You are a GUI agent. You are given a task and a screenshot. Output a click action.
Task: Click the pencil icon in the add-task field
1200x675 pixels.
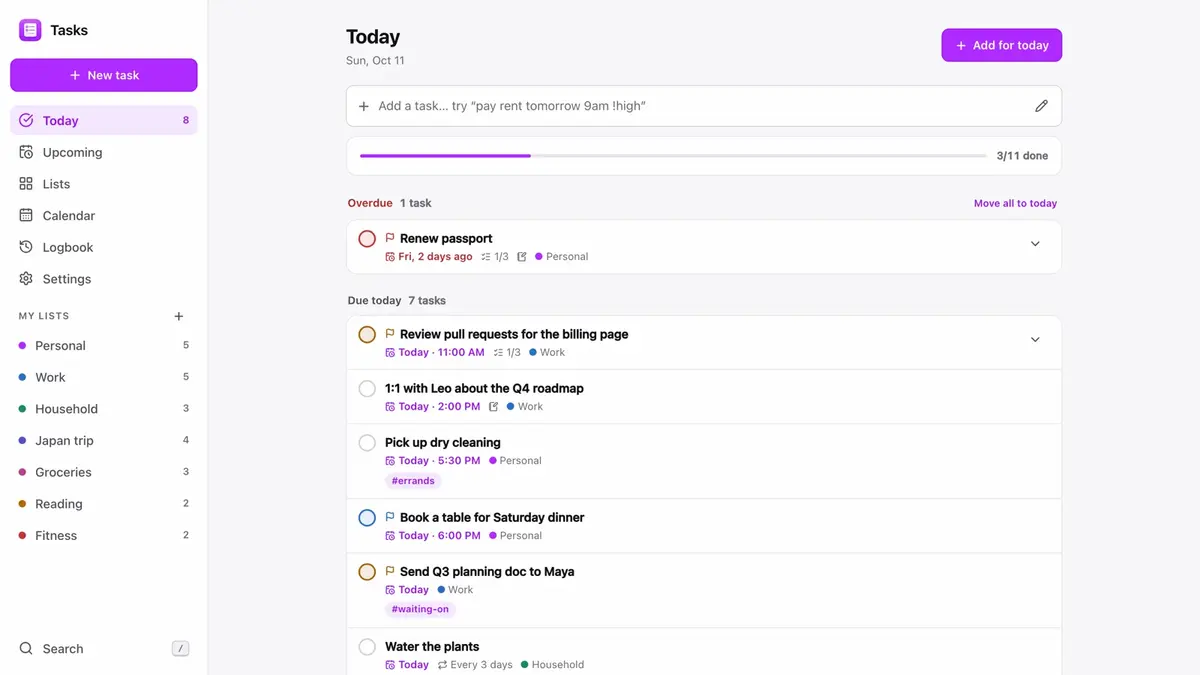click(1041, 106)
